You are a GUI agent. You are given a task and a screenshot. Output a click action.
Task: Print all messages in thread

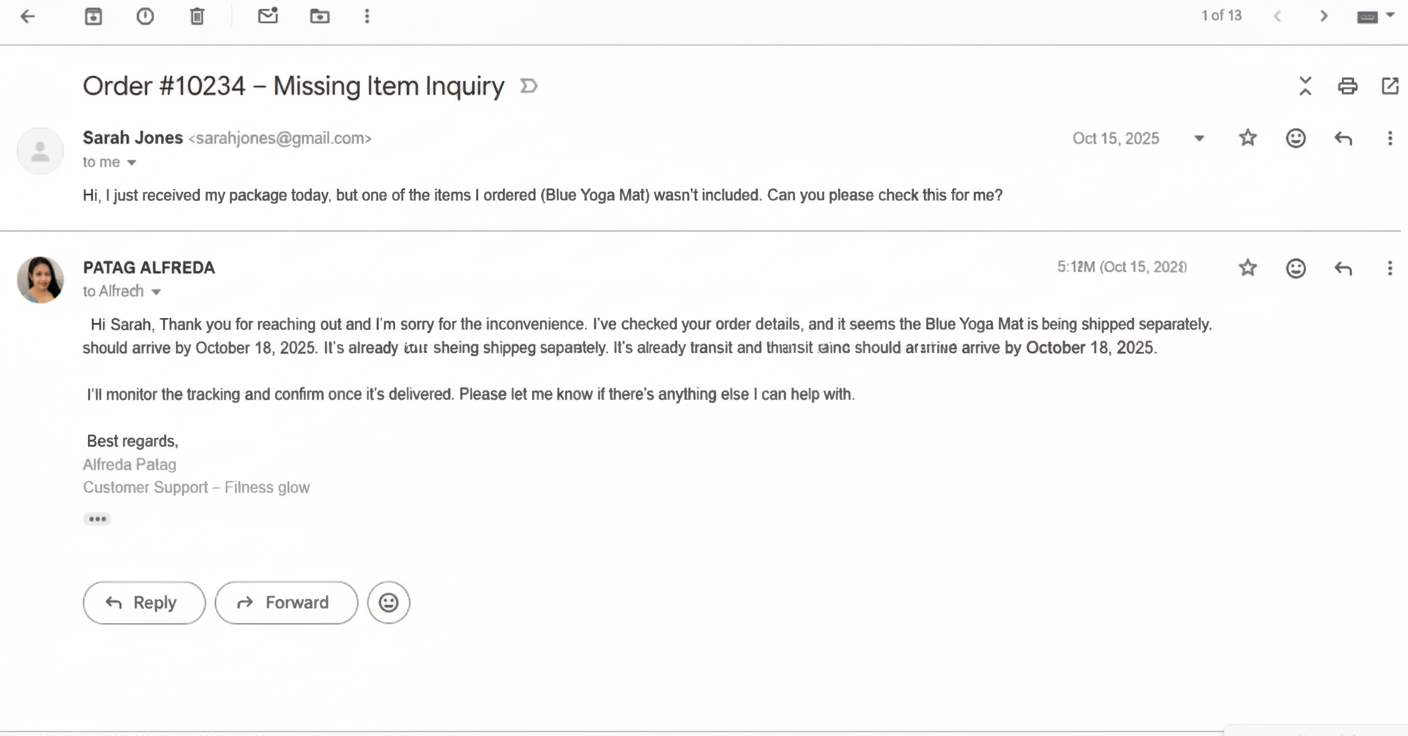tap(1347, 86)
